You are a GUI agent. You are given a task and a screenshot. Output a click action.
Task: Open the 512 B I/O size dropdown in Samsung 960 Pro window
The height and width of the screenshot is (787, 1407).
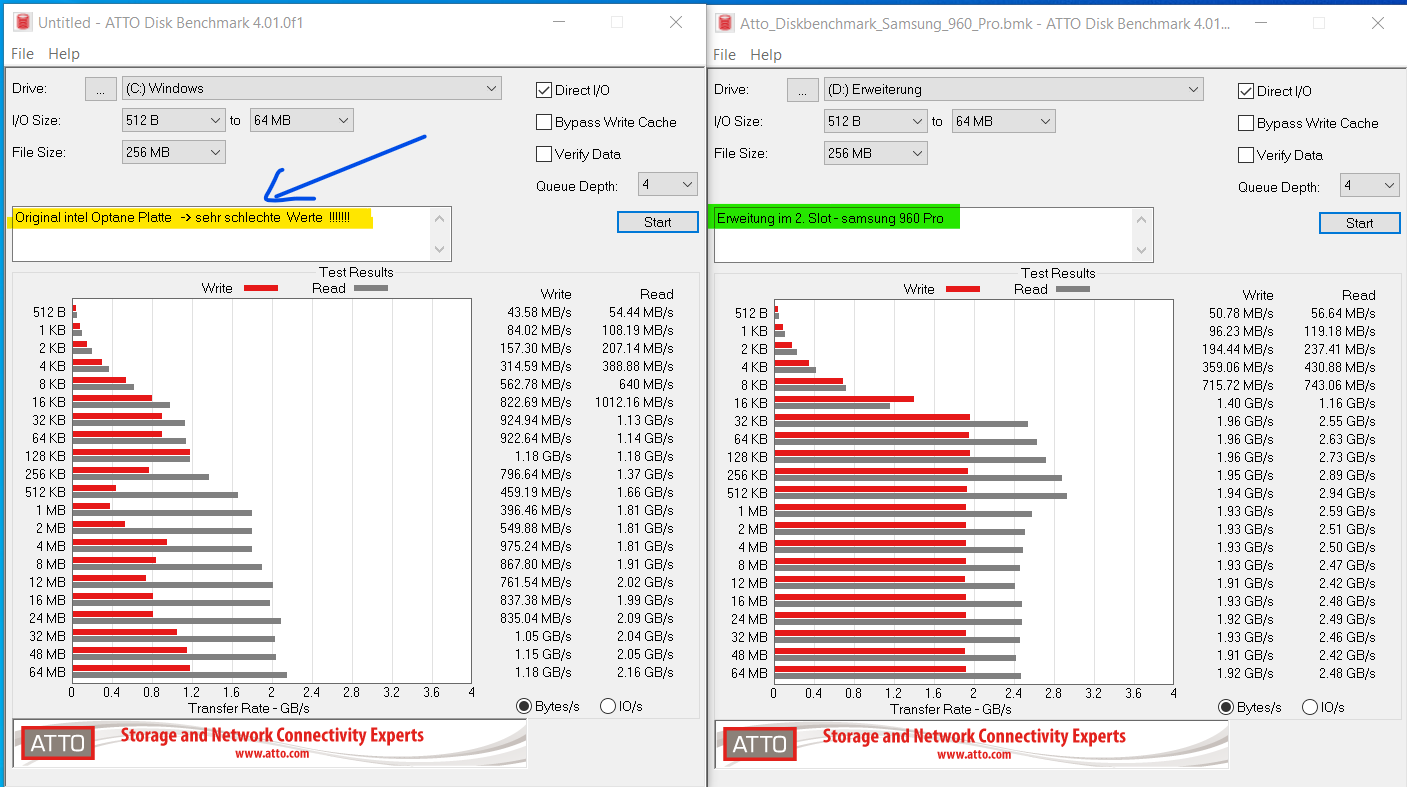(875, 121)
